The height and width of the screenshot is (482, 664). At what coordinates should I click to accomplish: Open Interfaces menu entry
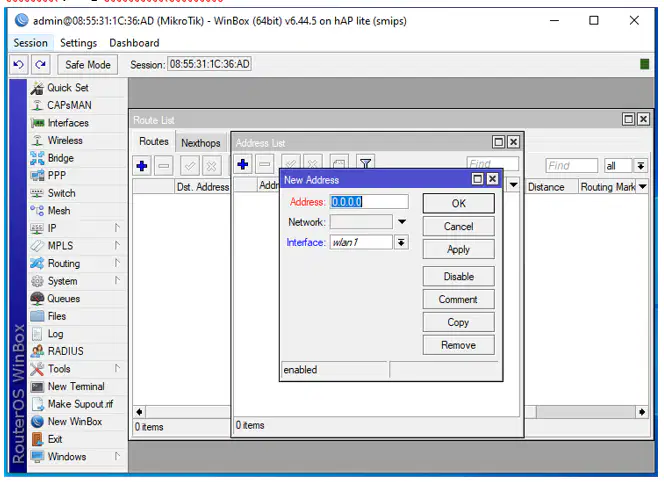tap(77, 123)
